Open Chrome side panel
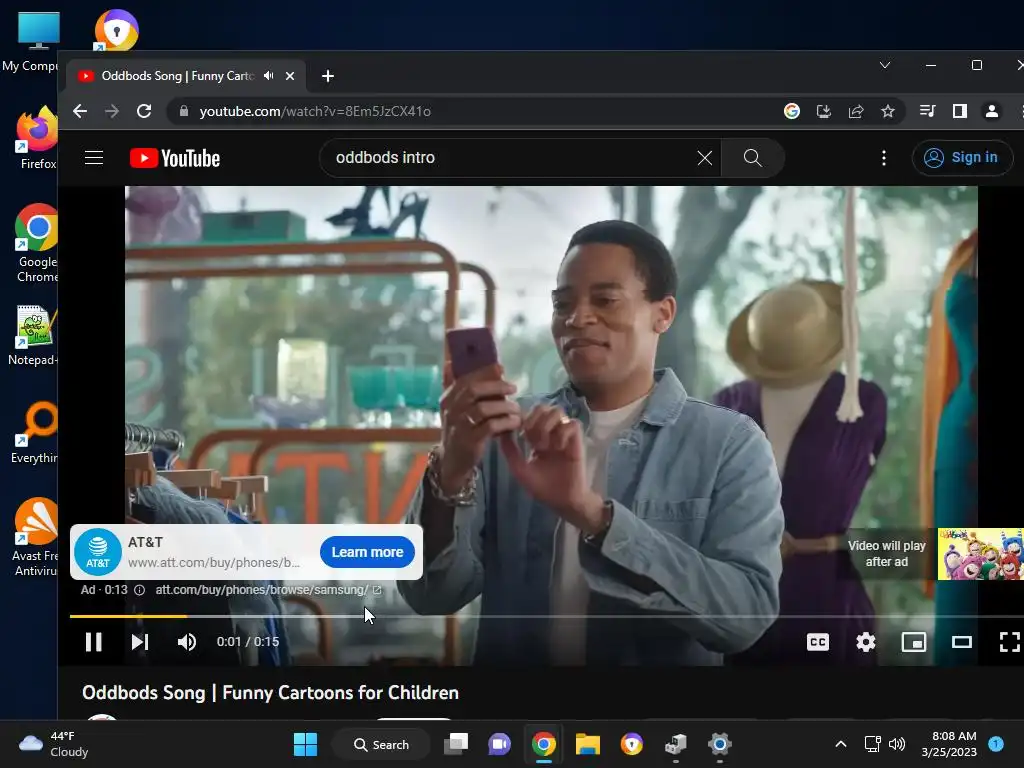The image size is (1024, 768). 959,111
